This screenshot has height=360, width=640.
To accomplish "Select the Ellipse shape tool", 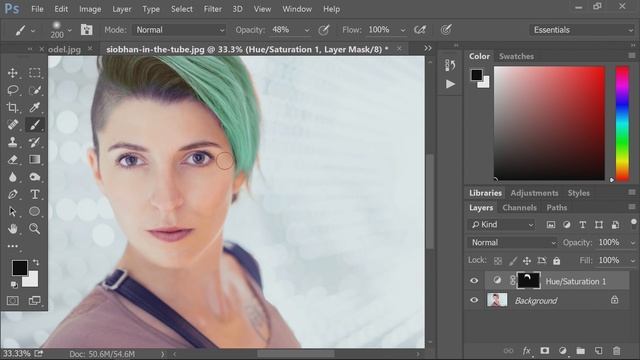I will click(35, 211).
